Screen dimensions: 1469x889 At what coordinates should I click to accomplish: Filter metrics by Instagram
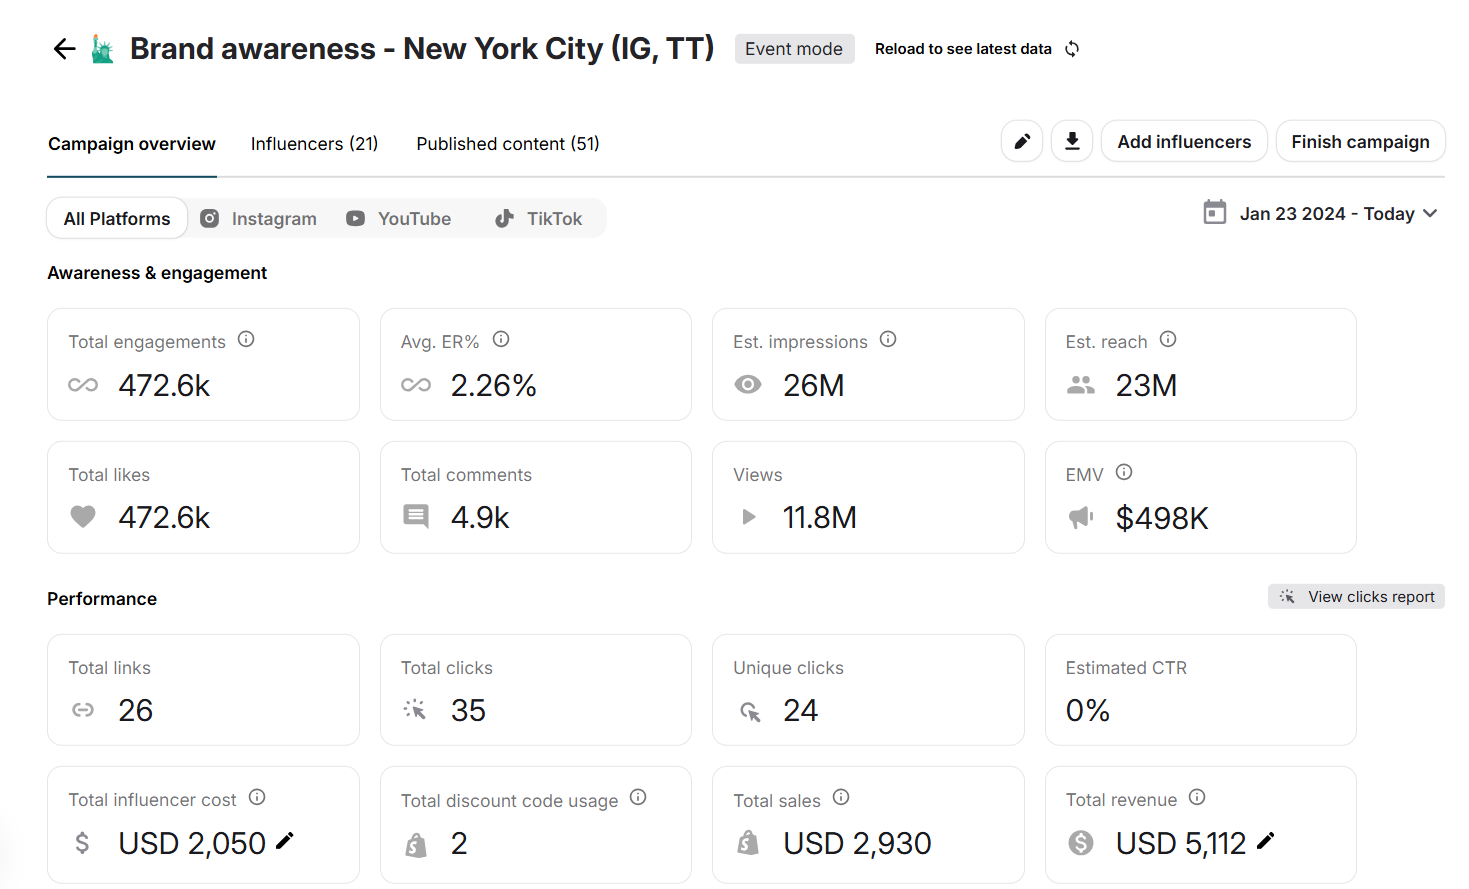pyautogui.click(x=258, y=219)
